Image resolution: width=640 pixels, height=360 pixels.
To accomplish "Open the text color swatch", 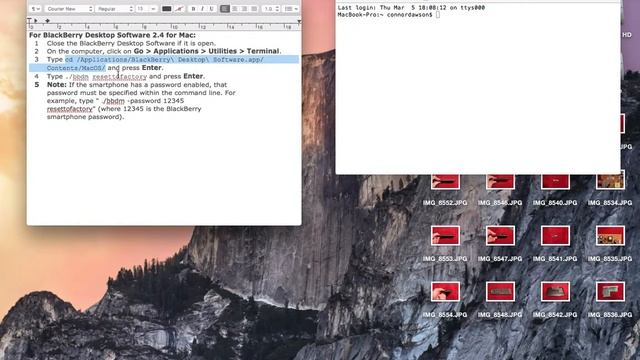I will coord(167,9).
